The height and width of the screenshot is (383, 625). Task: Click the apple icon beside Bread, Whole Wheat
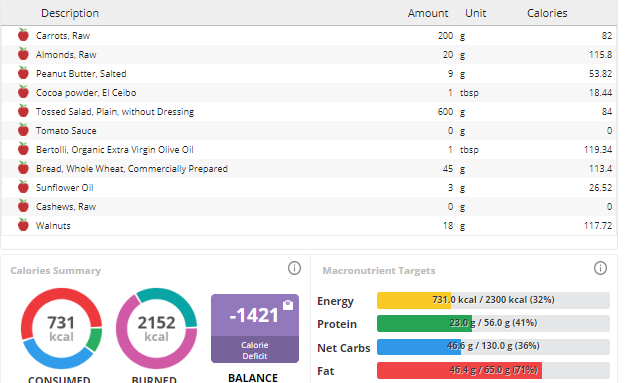click(x=24, y=168)
